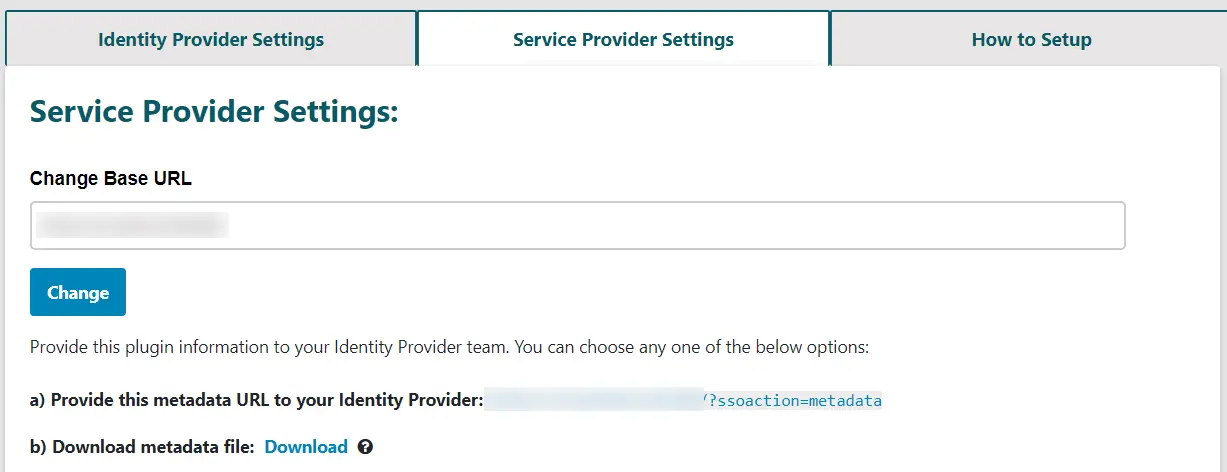Click the 'a) Provide this metadata URL' label
Screen dimensions: 1227x472
pyautogui.click(x=257, y=401)
